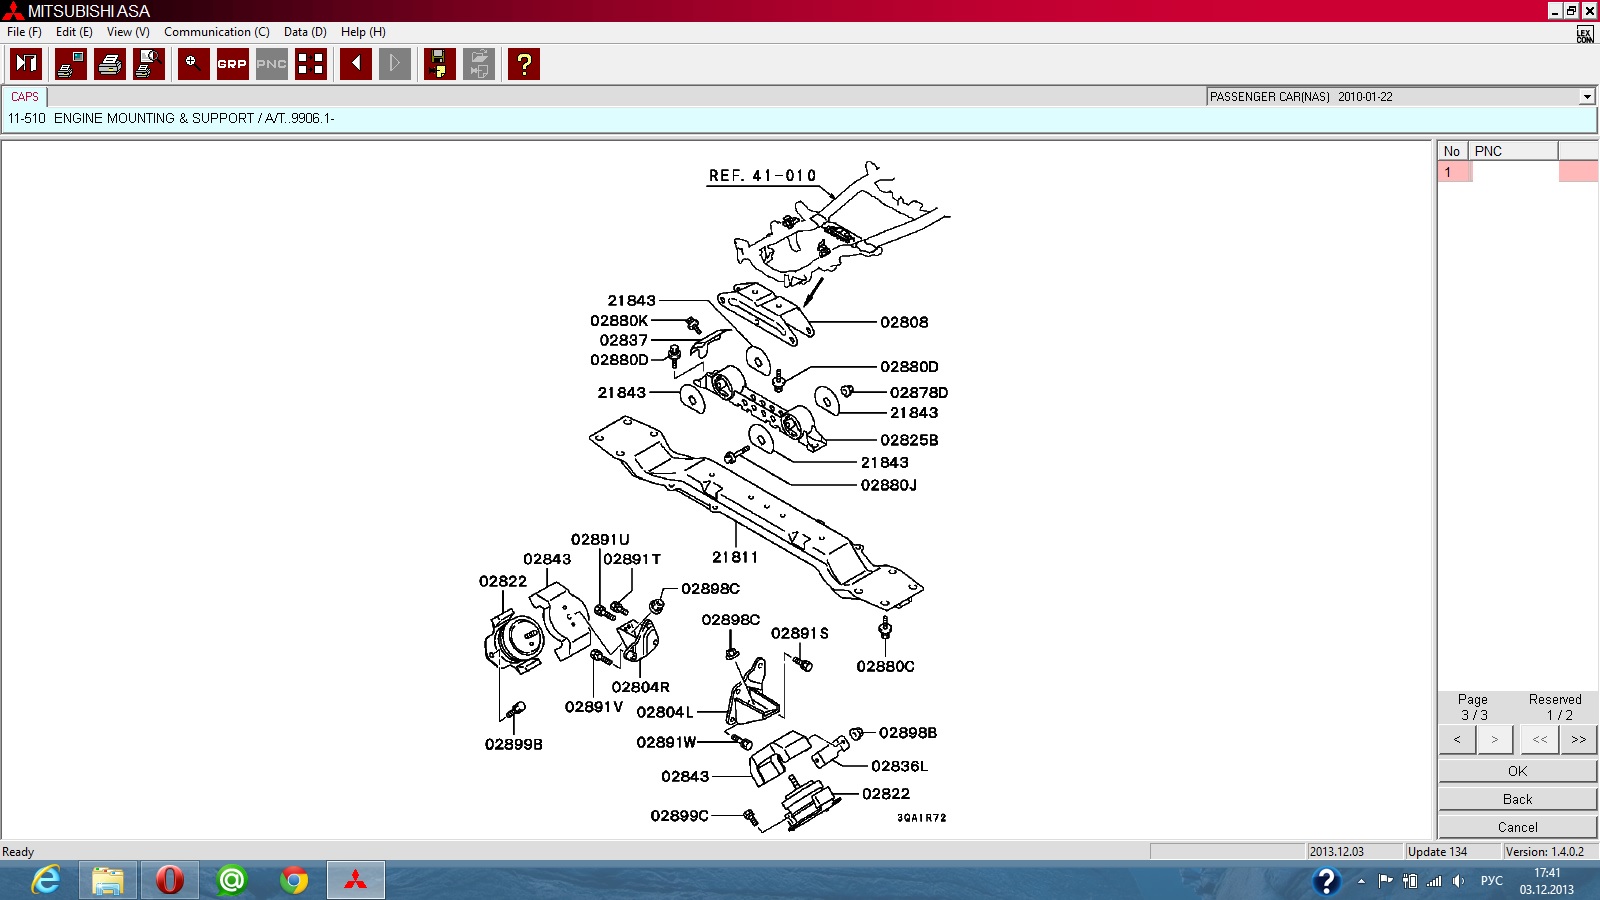Screen dimensions: 1600x900
Task: Open help via yellow question mark icon
Action: [523, 64]
